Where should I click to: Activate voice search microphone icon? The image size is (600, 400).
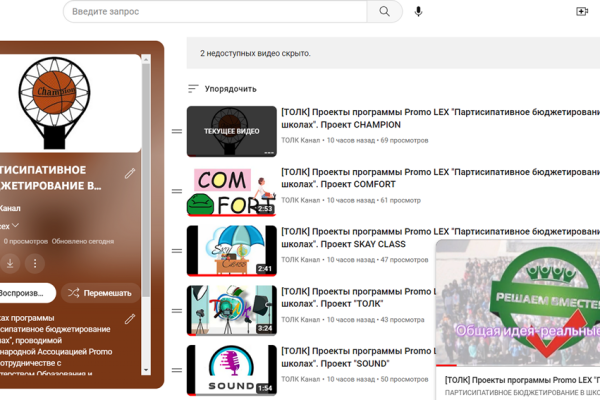418,11
